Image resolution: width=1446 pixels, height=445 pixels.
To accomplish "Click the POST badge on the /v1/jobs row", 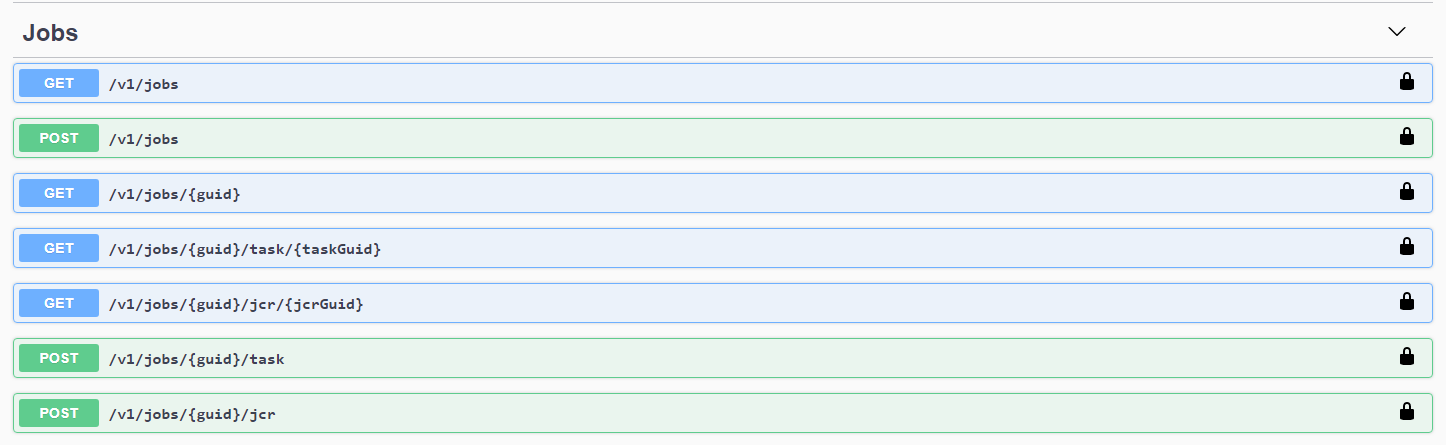I will 59,138.
